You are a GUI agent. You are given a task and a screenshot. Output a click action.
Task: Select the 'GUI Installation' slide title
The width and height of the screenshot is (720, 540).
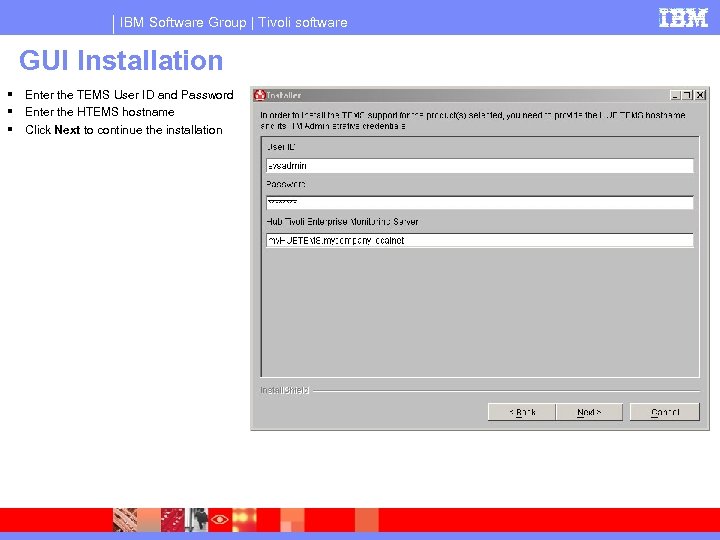pos(121,60)
